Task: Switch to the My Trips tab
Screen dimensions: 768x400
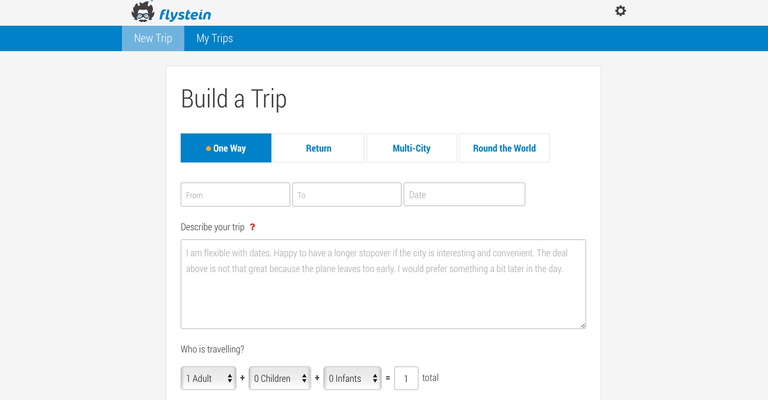Action: [215, 38]
